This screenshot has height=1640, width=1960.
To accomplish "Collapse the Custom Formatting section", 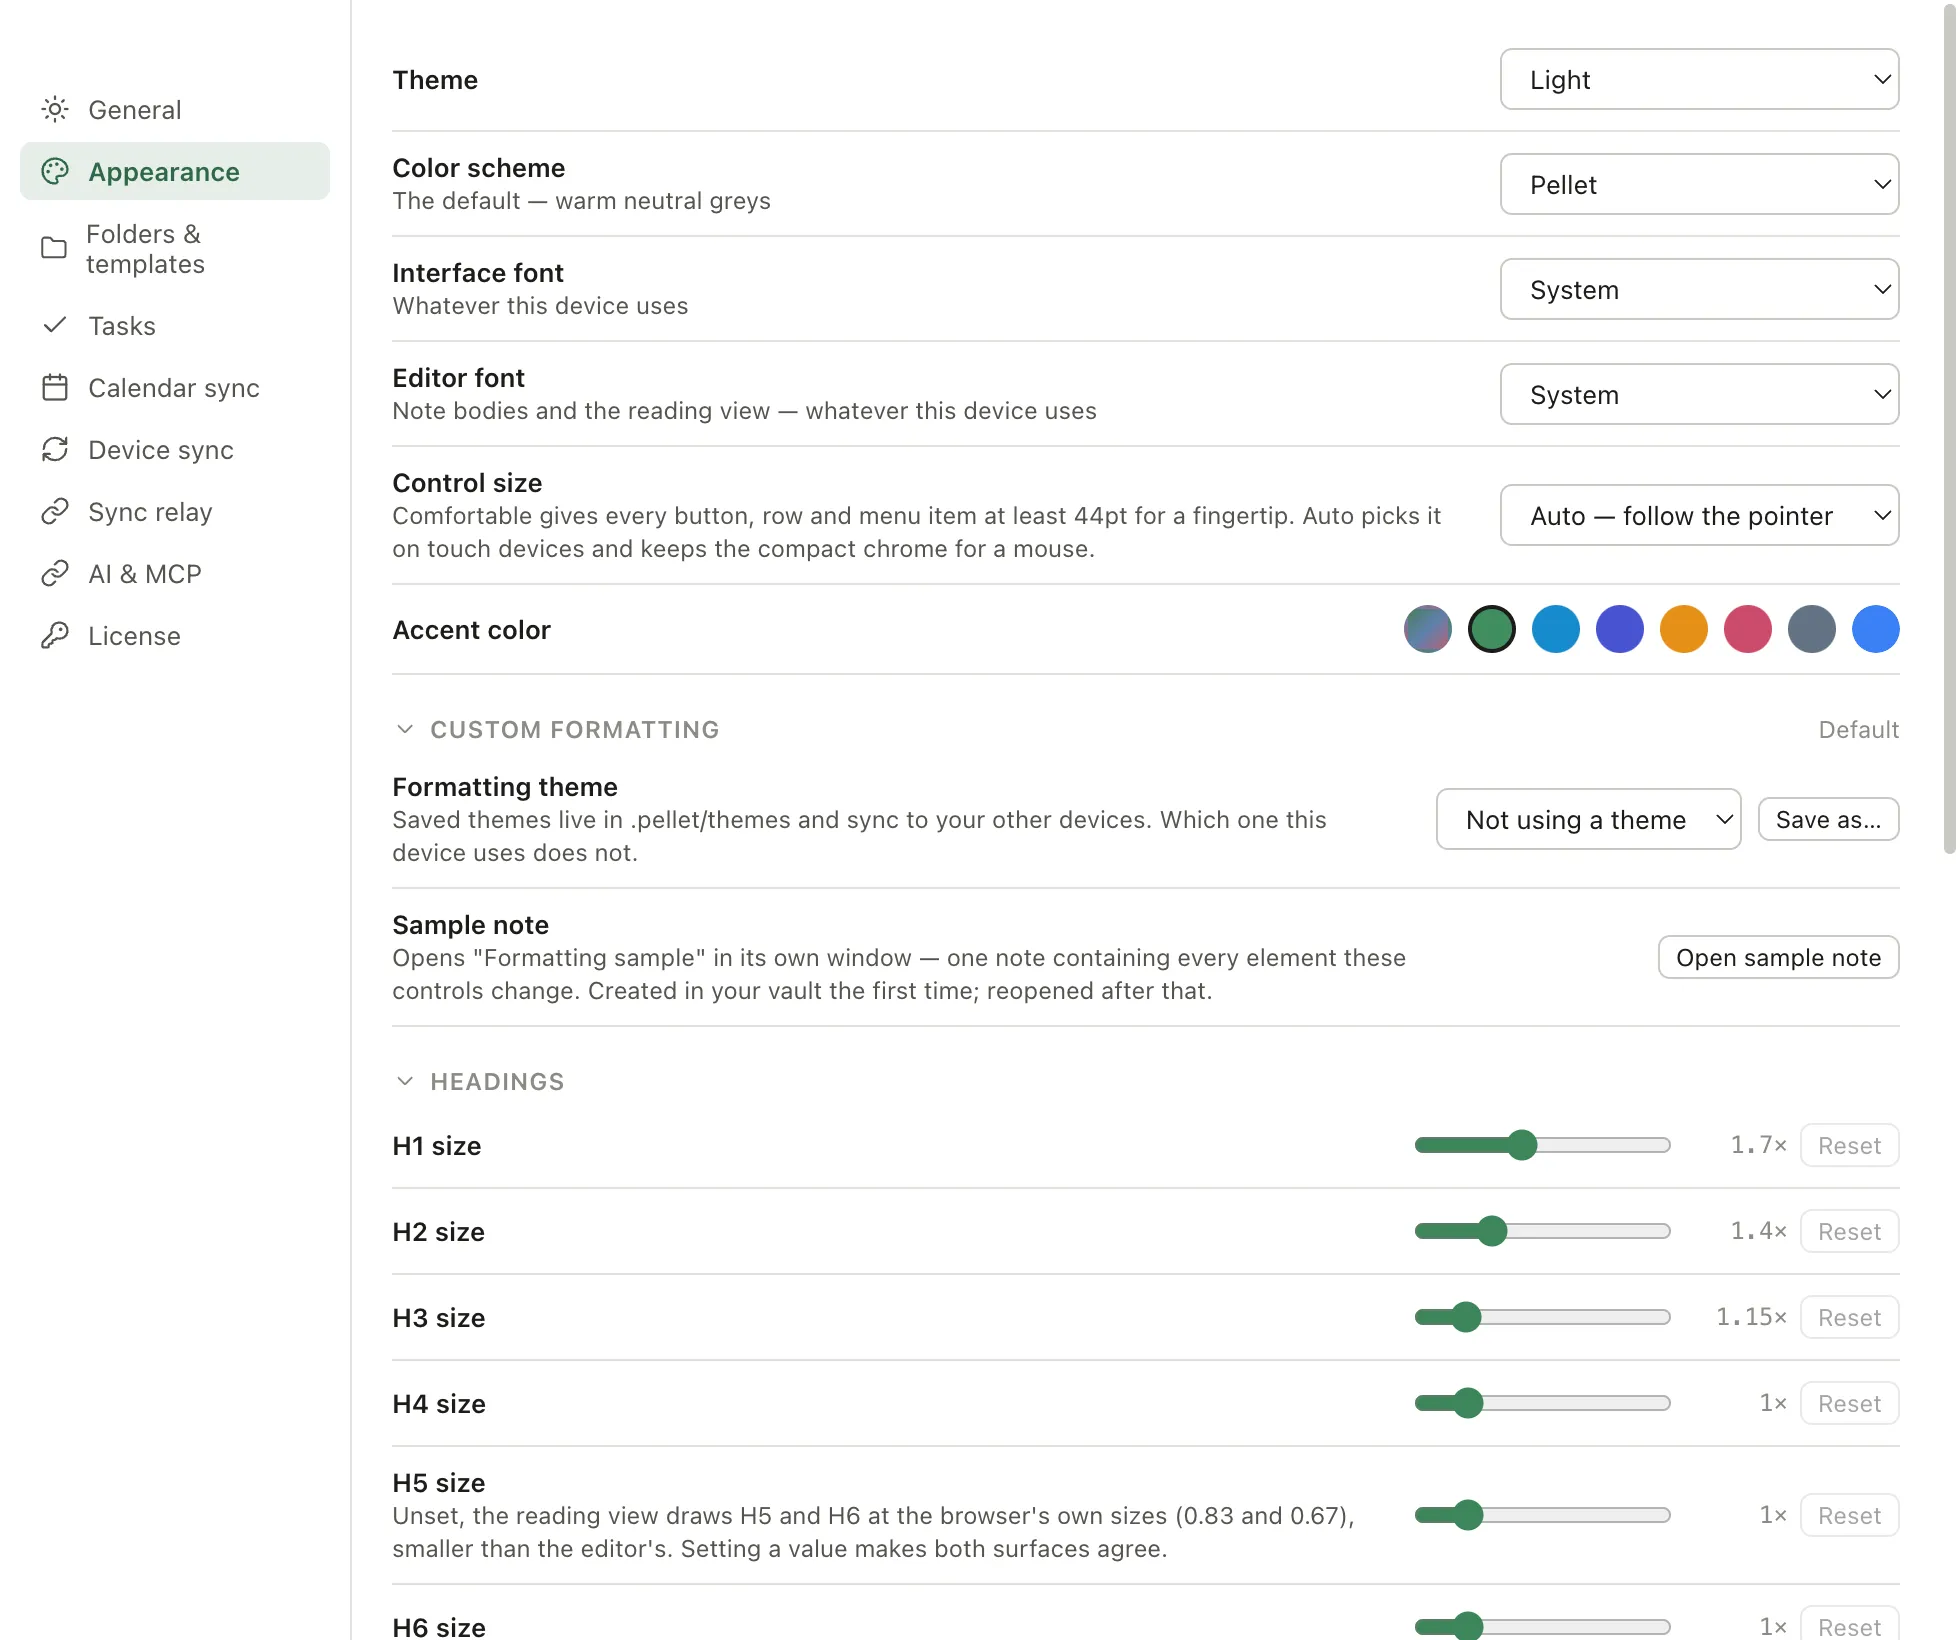I will 405,730.
